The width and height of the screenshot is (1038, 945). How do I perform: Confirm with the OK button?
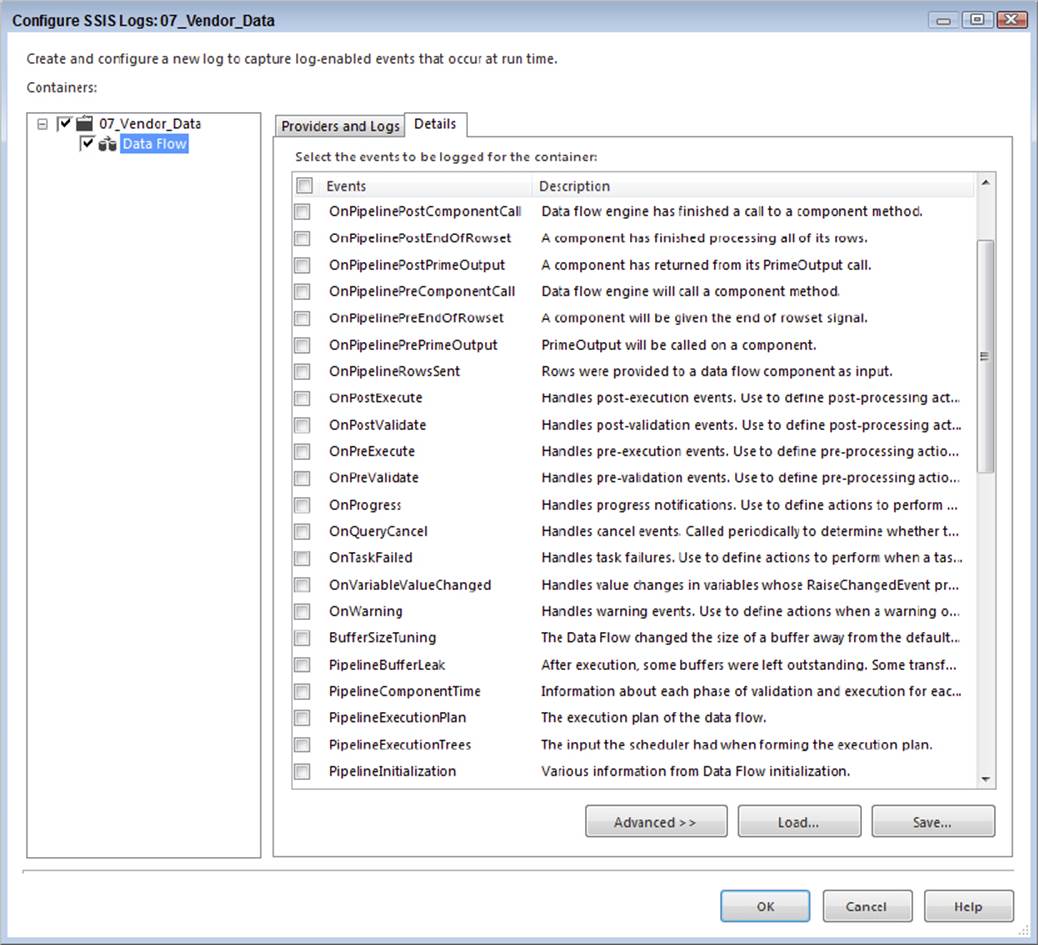tap(765, 906)
